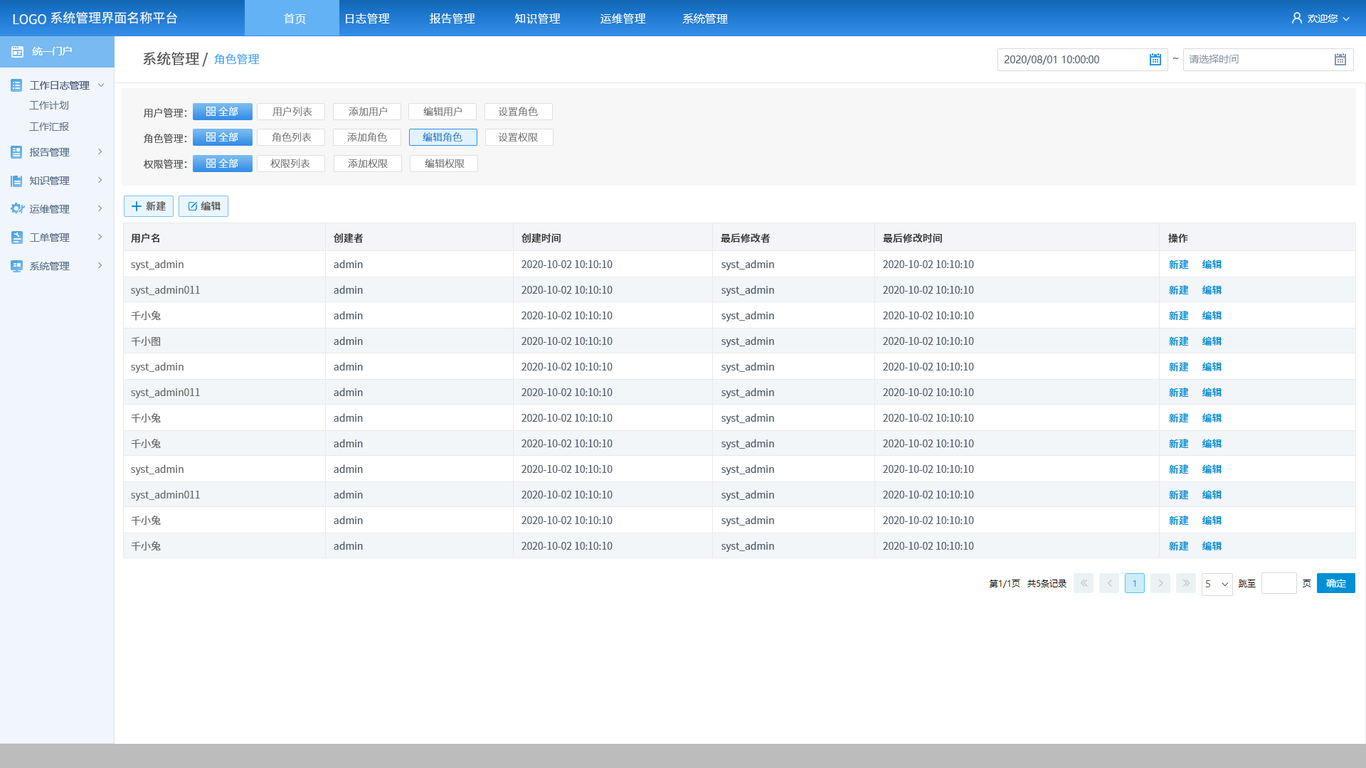The height and width of the screenshot is (768, 1366).
Task: Go to the last page with the double-right arrow
Action: pos(1186,583)
